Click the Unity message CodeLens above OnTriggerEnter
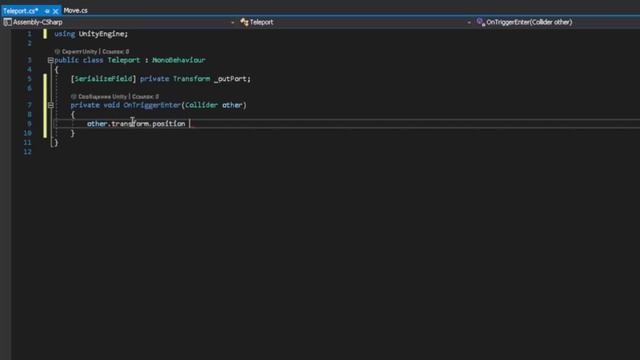640x360 pixels. tap(102, 97)
